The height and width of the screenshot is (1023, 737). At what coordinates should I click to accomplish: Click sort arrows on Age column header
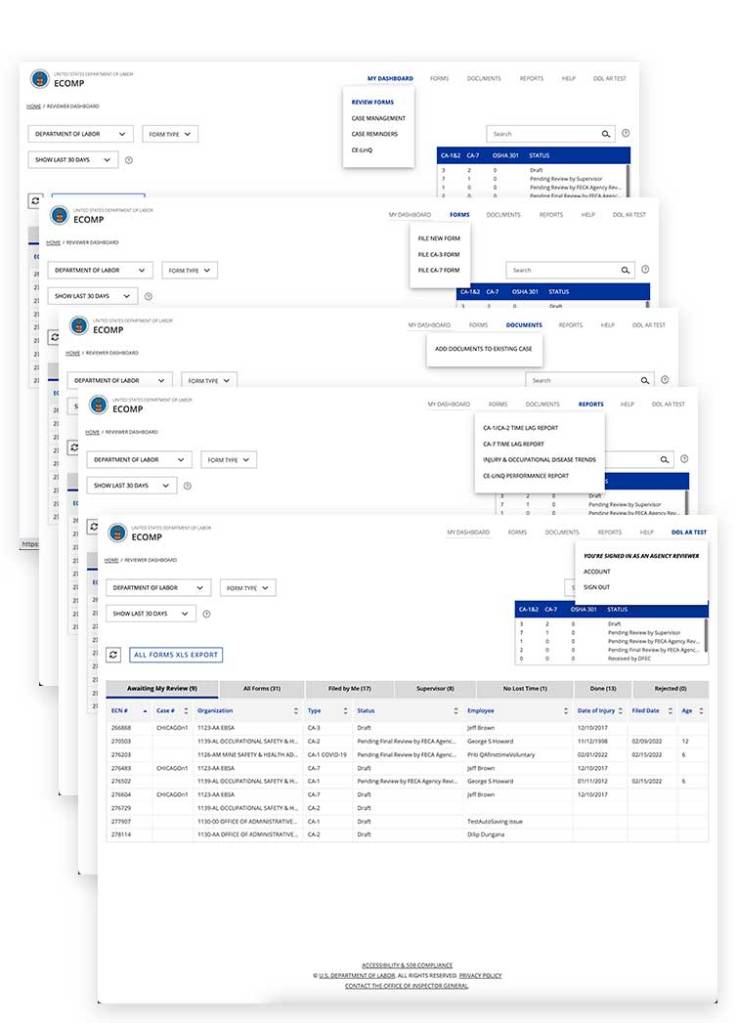(701, 711)
